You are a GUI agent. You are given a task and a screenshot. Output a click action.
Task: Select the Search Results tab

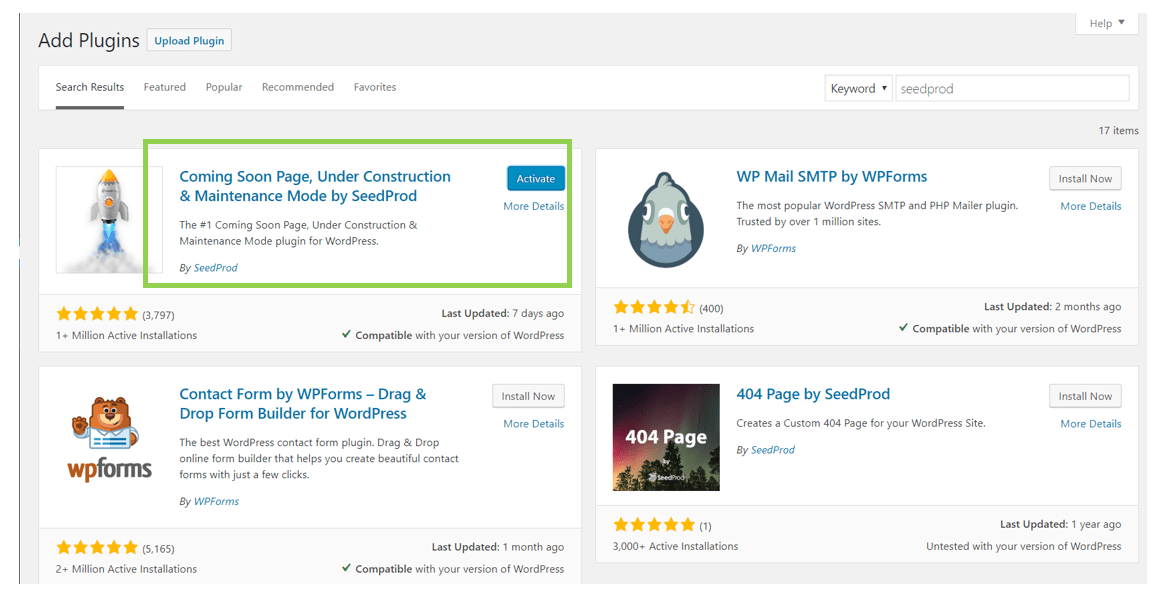[90, 87]
